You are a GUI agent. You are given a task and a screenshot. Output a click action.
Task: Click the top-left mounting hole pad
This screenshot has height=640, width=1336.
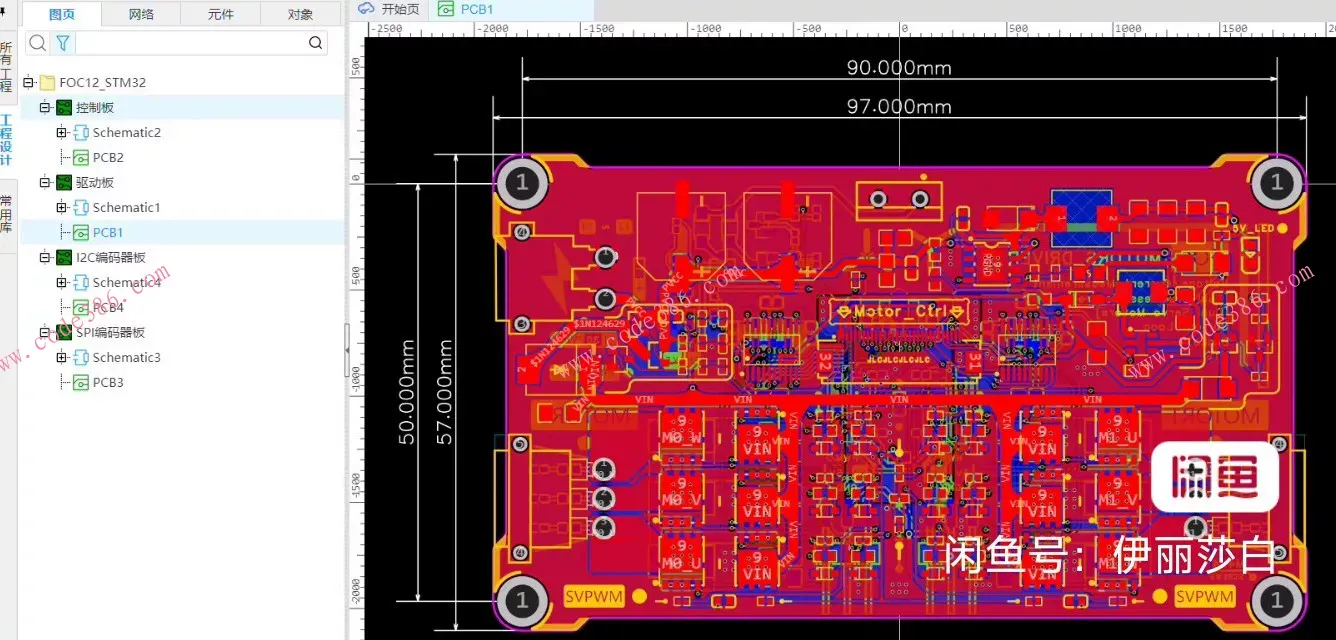coord(520,183)
